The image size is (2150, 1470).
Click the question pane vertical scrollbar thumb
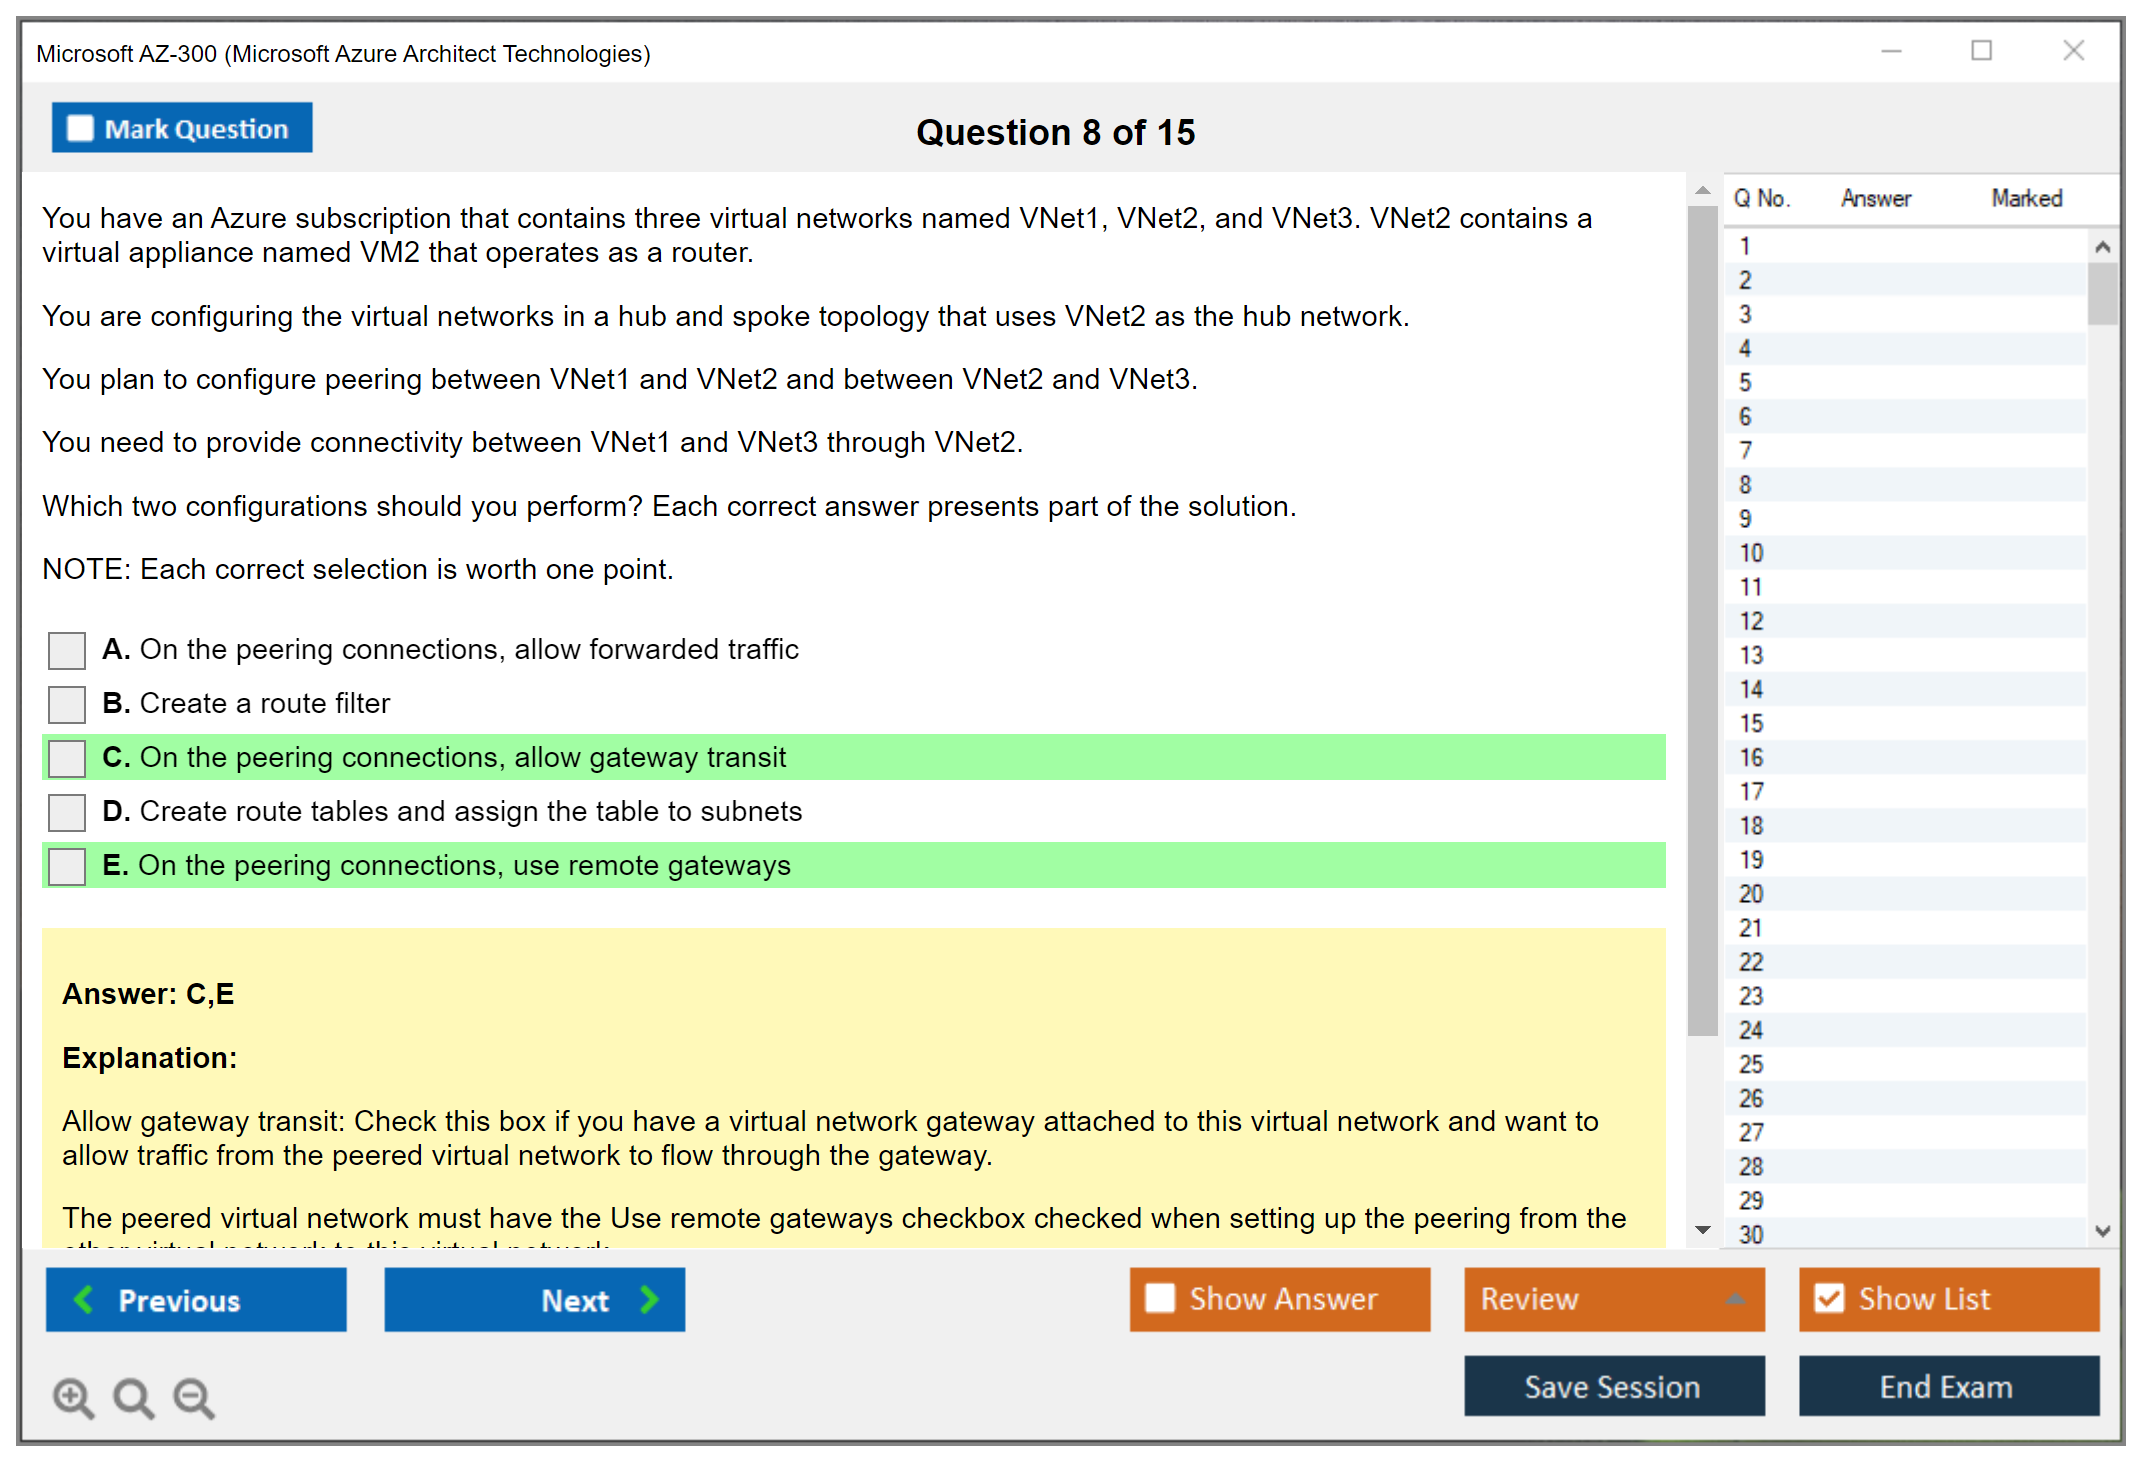click(x=1702, y=620)
